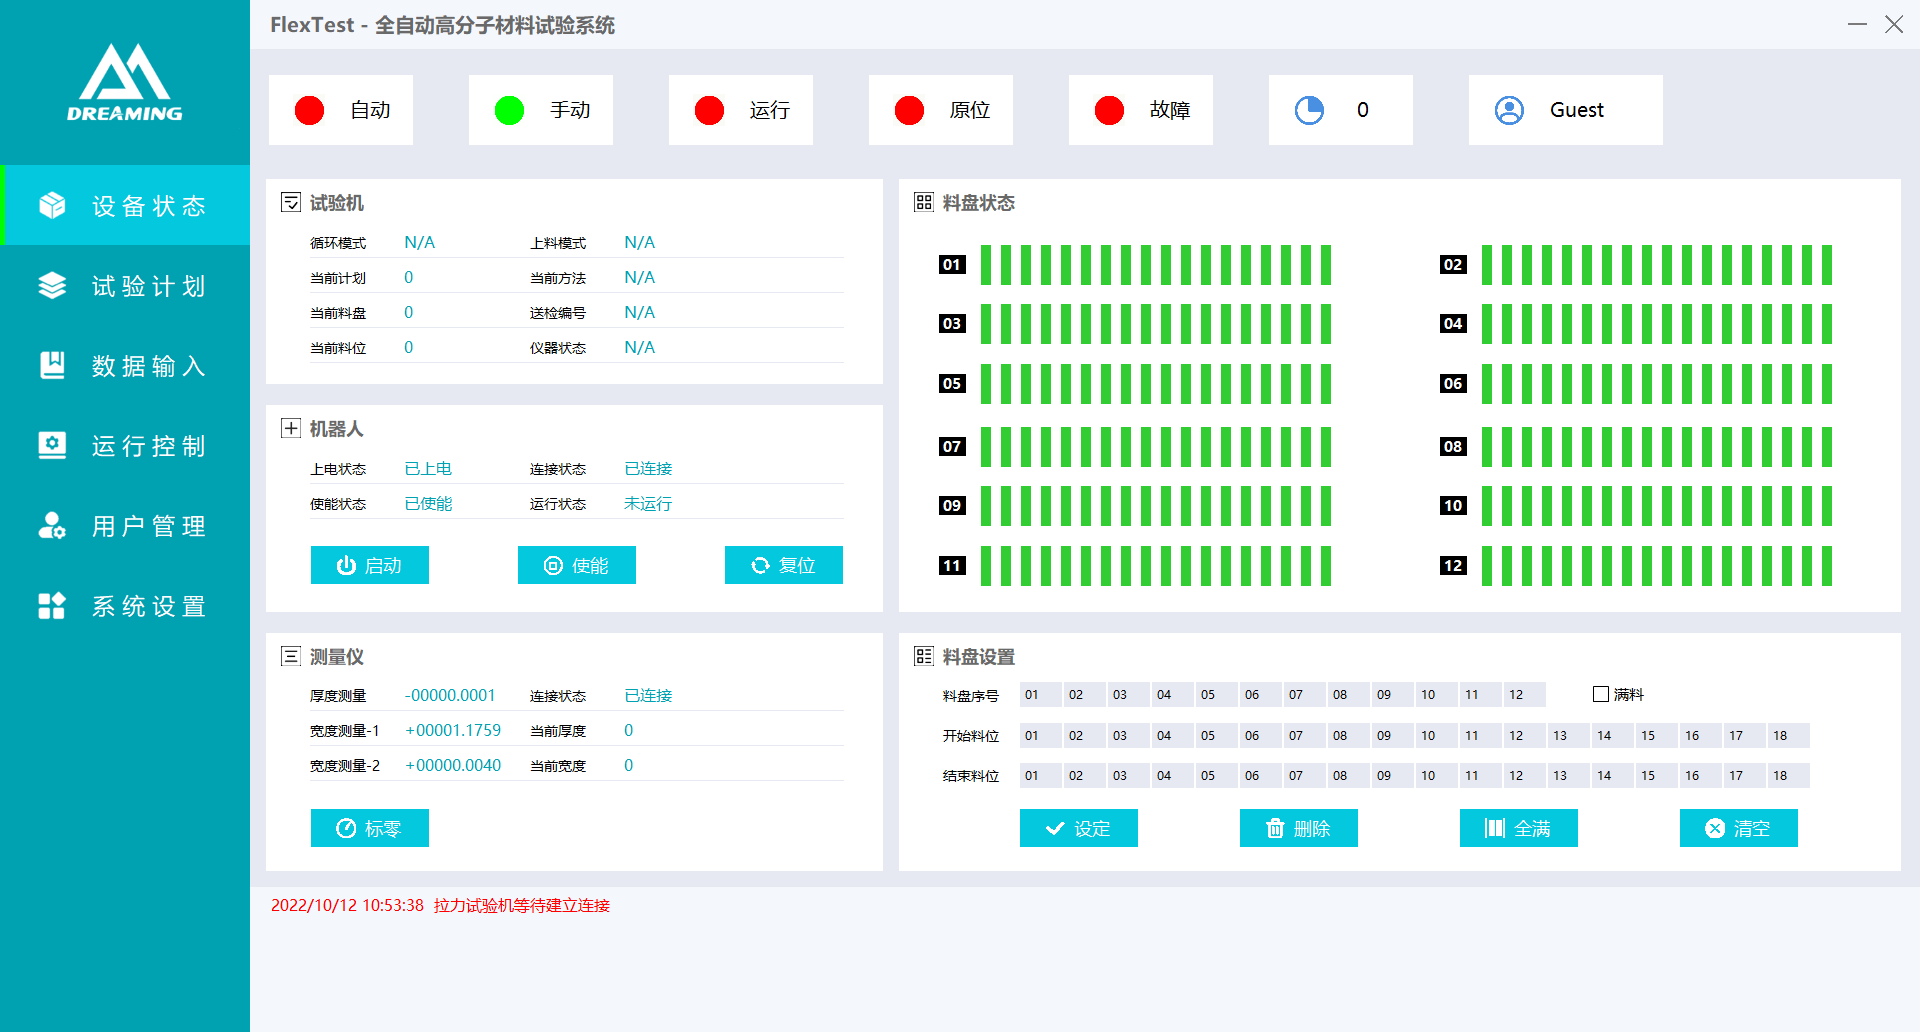This screenshot has height=1032, width=1920.
Task: Click the green 手动 status indicator
Action: (x=510, y=110)
